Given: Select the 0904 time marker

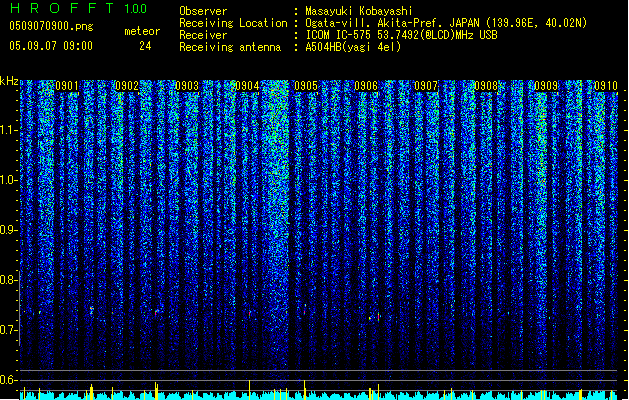Looking at the screenshot, I should tap(247, 86).
